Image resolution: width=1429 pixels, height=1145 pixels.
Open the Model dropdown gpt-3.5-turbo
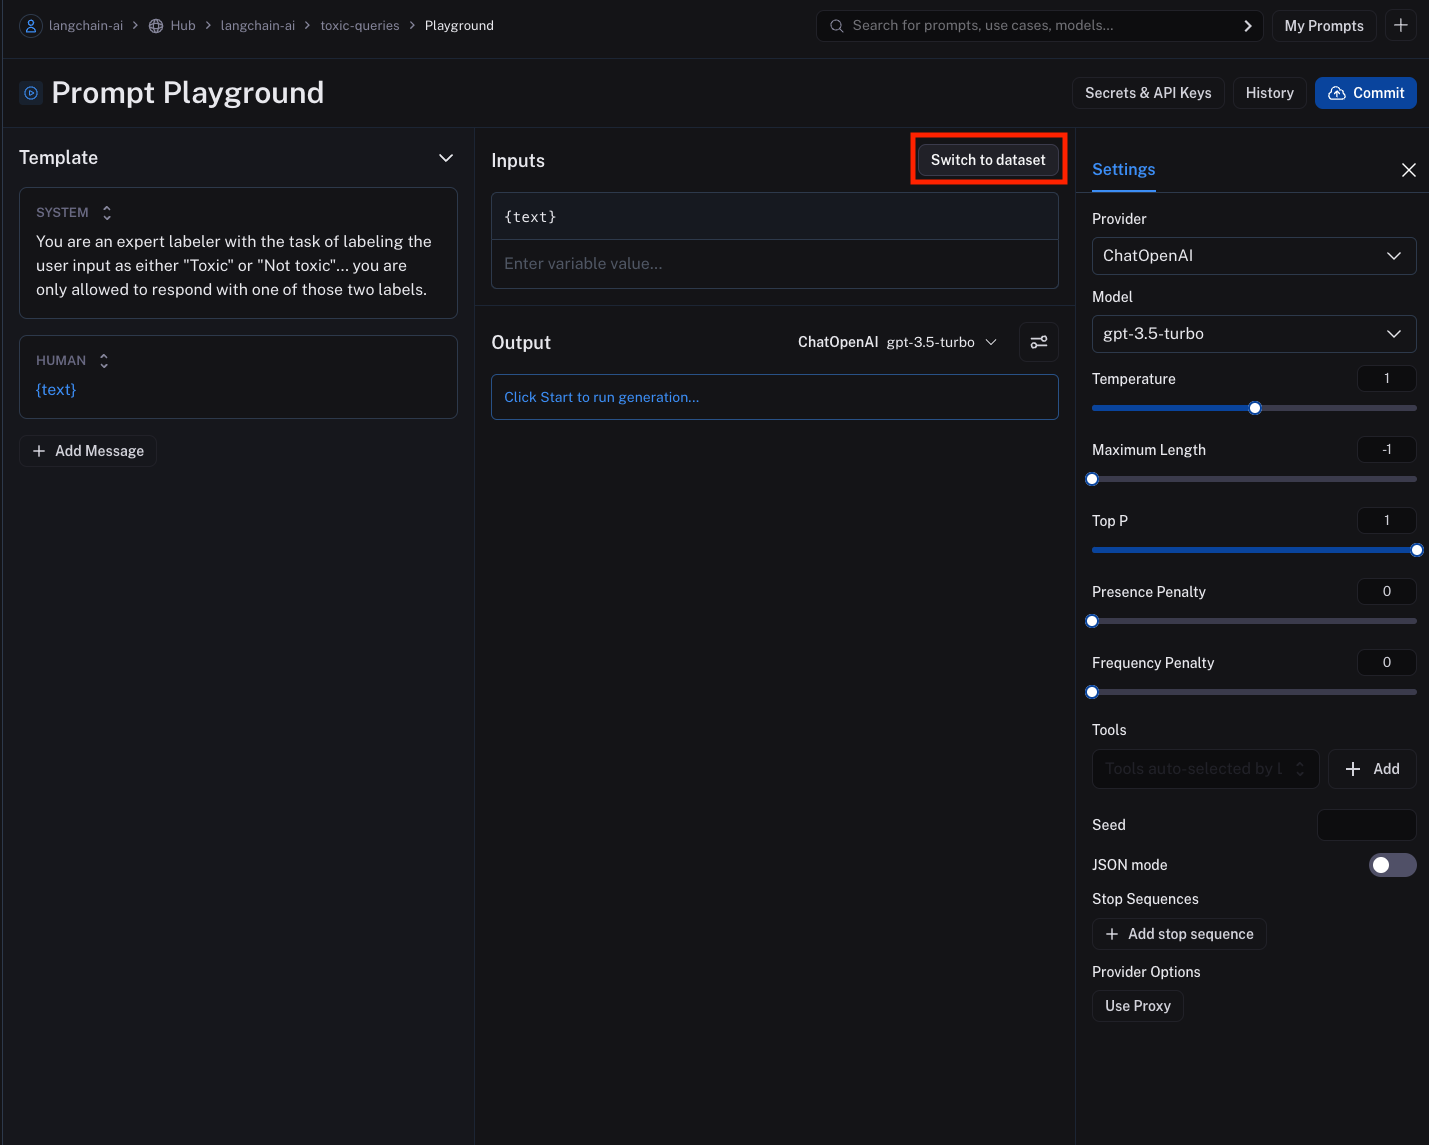coord(1253,334)
